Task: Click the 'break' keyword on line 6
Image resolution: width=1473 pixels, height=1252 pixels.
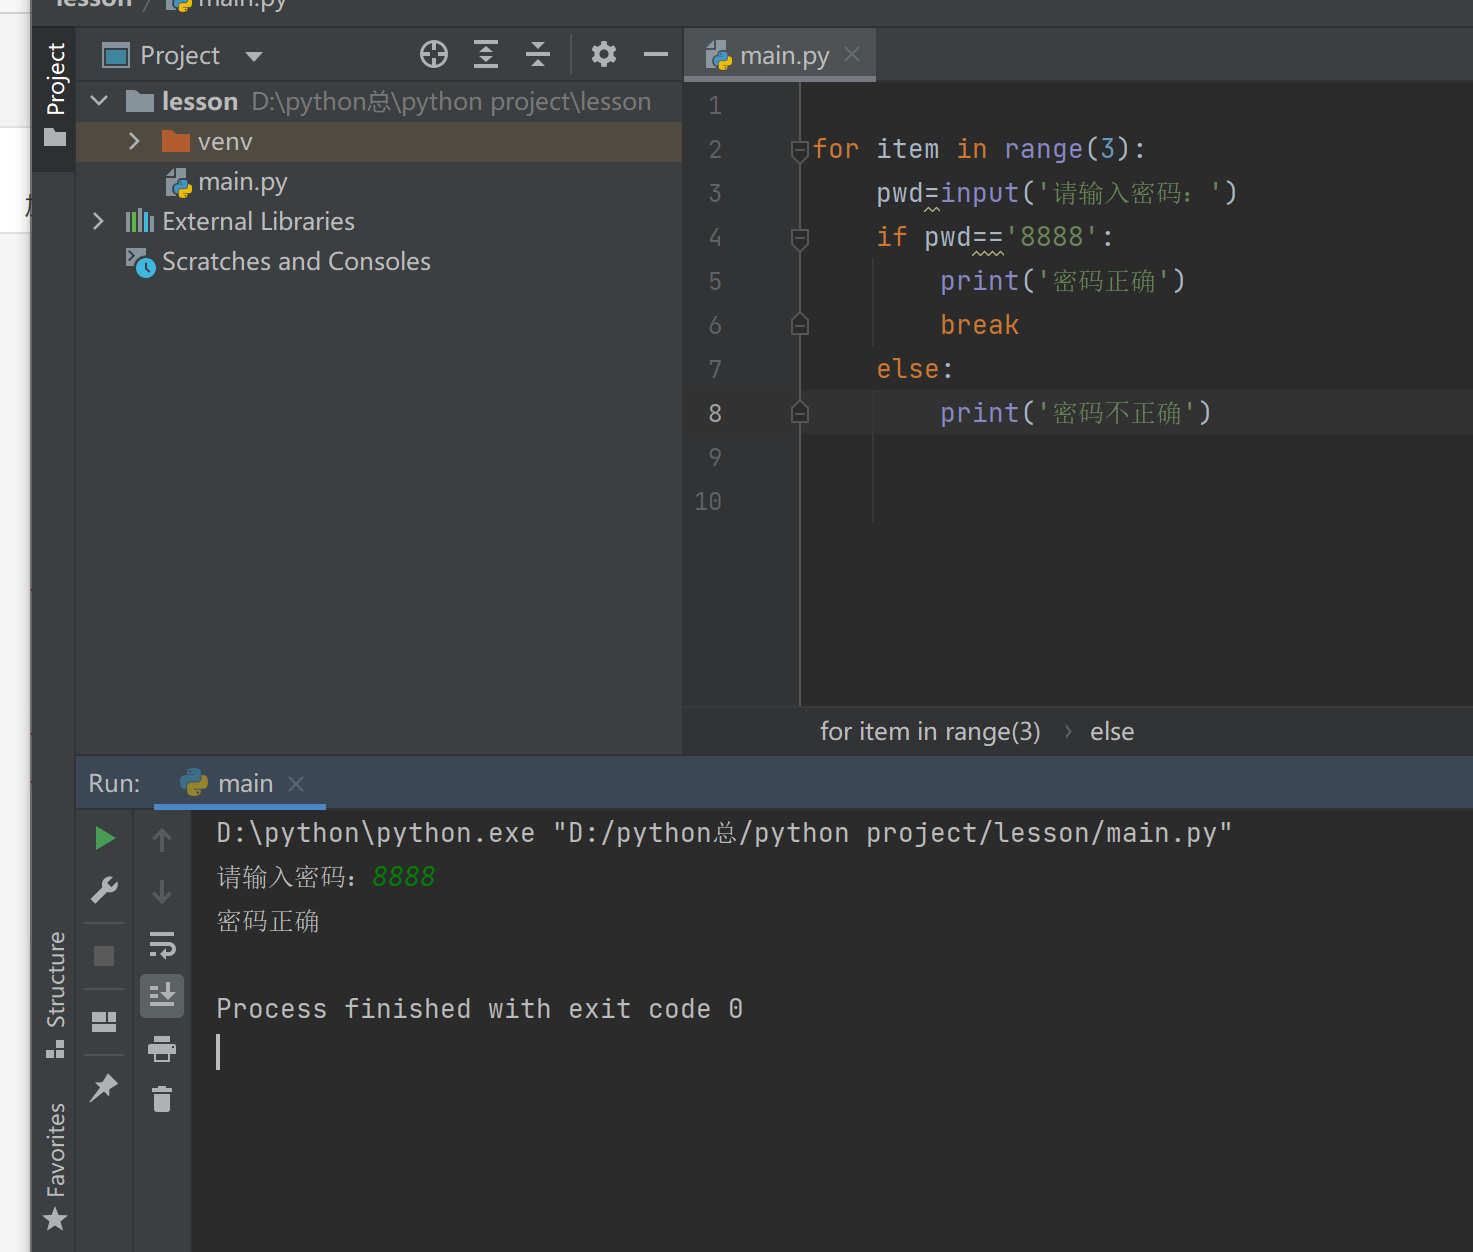Action: (979, 325)
